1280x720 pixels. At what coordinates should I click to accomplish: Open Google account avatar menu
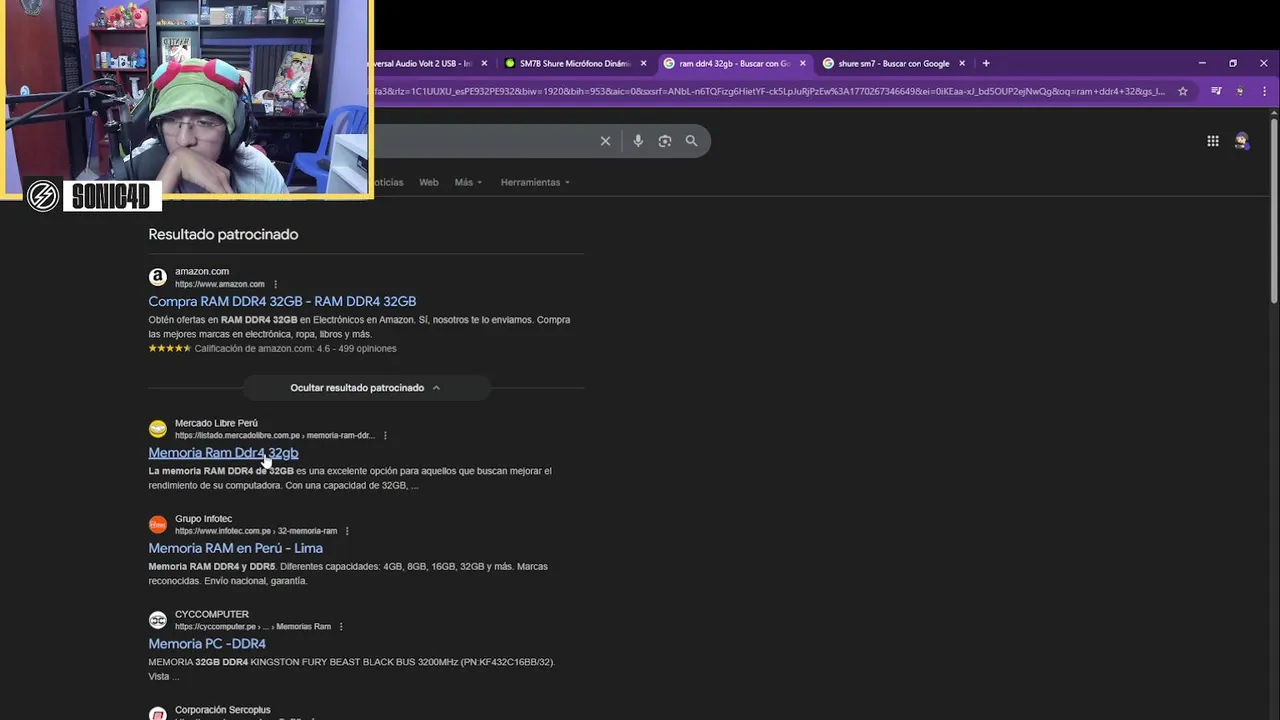click(x=1242, y=141)
